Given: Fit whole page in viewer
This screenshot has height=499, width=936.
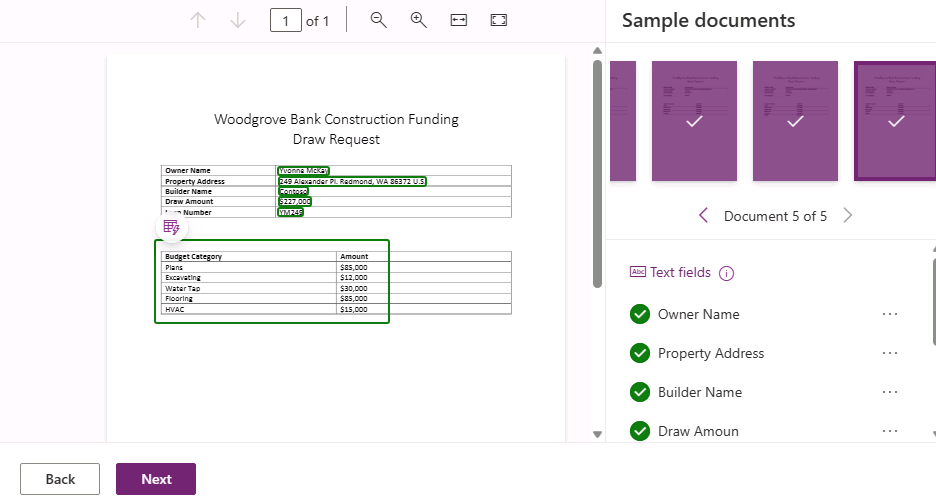Looking at the screenshot, I should click(498, 20).
